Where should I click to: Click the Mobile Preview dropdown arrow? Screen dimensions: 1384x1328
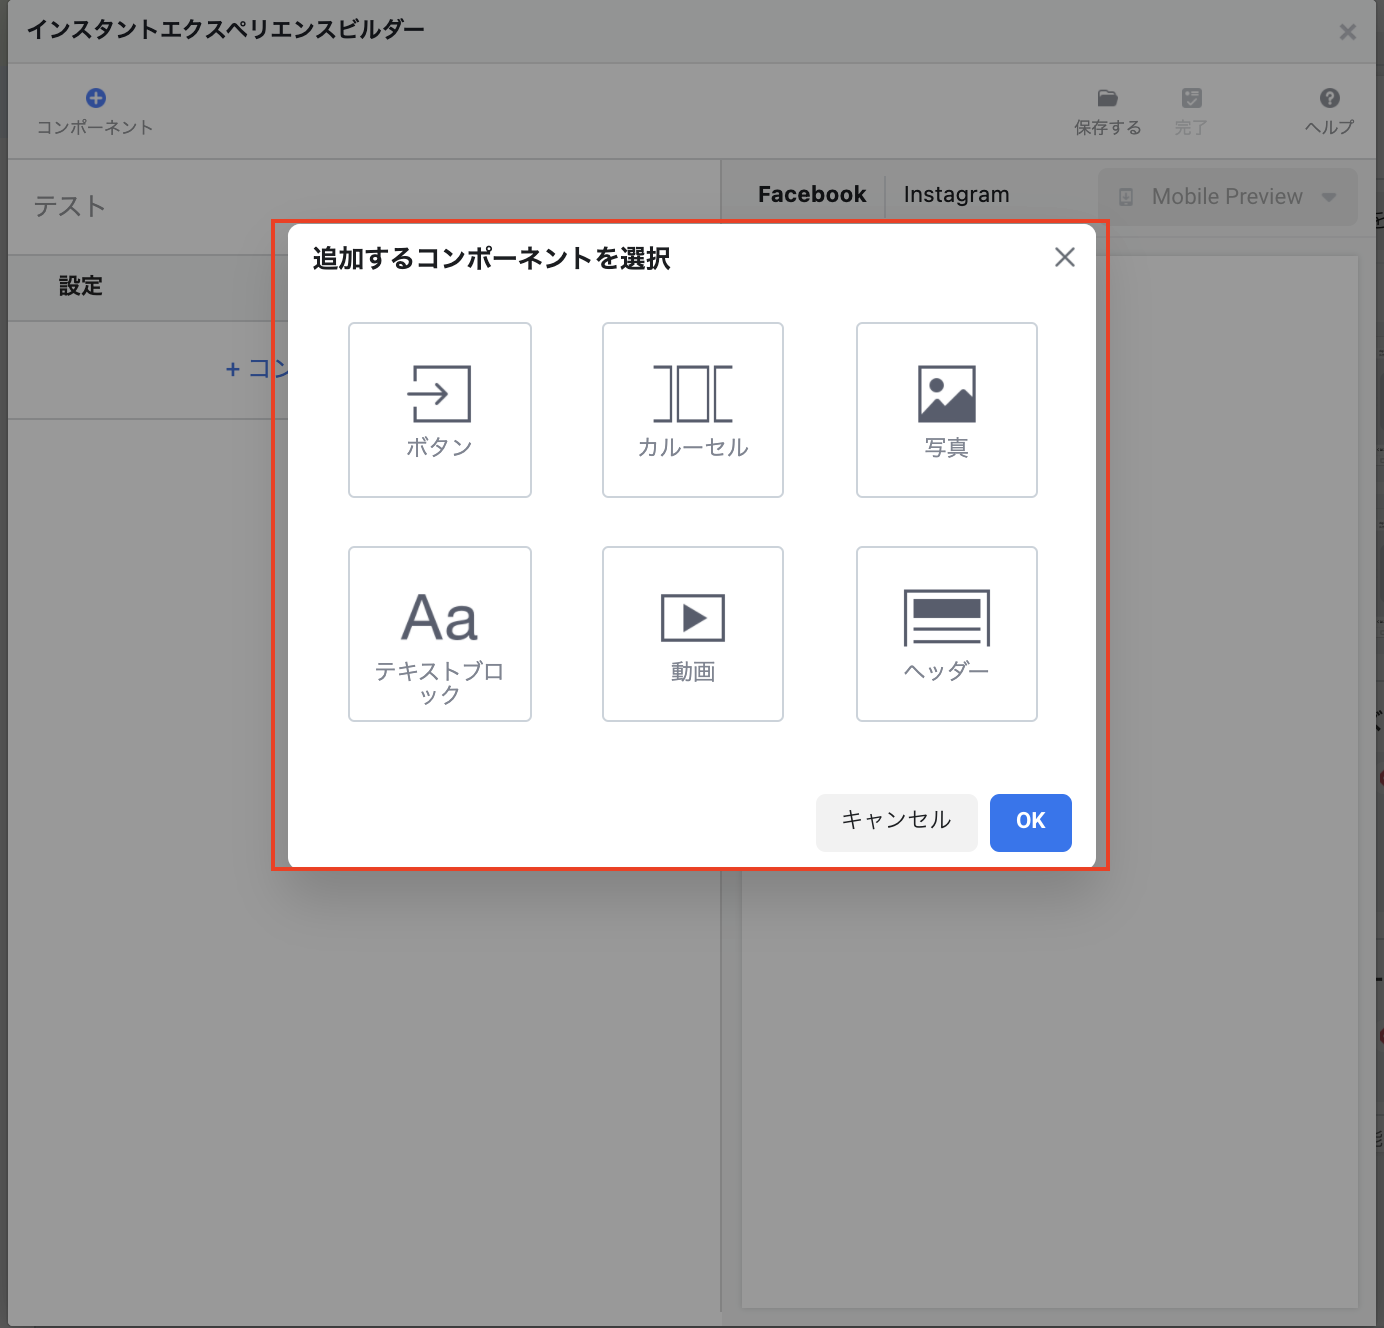1329,197
